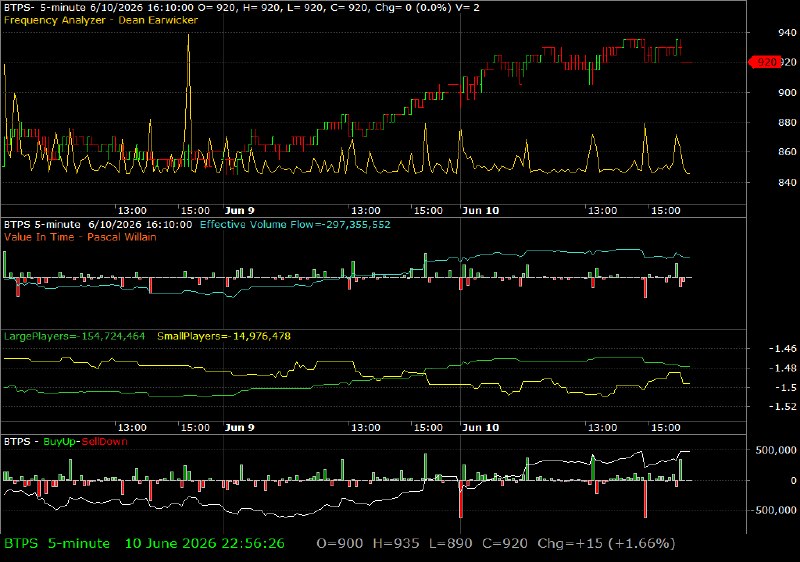Click the -1.46 axis value in players panel
This screenshot has width=800, height=562.
(783, 349)
